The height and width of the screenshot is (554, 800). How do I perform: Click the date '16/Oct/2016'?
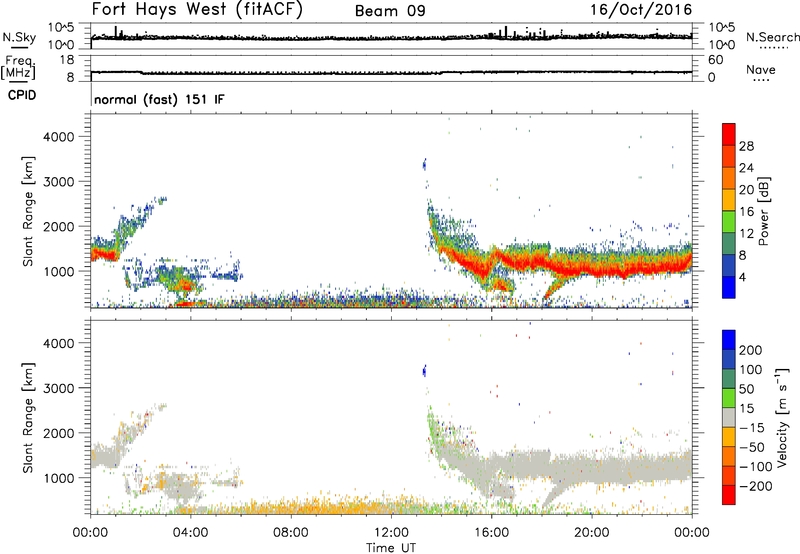(641, 10)
